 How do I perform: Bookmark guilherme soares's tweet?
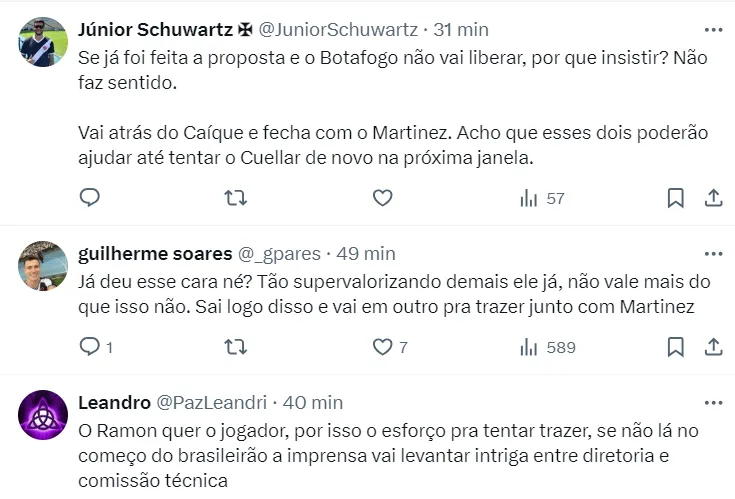pos(675,347)
